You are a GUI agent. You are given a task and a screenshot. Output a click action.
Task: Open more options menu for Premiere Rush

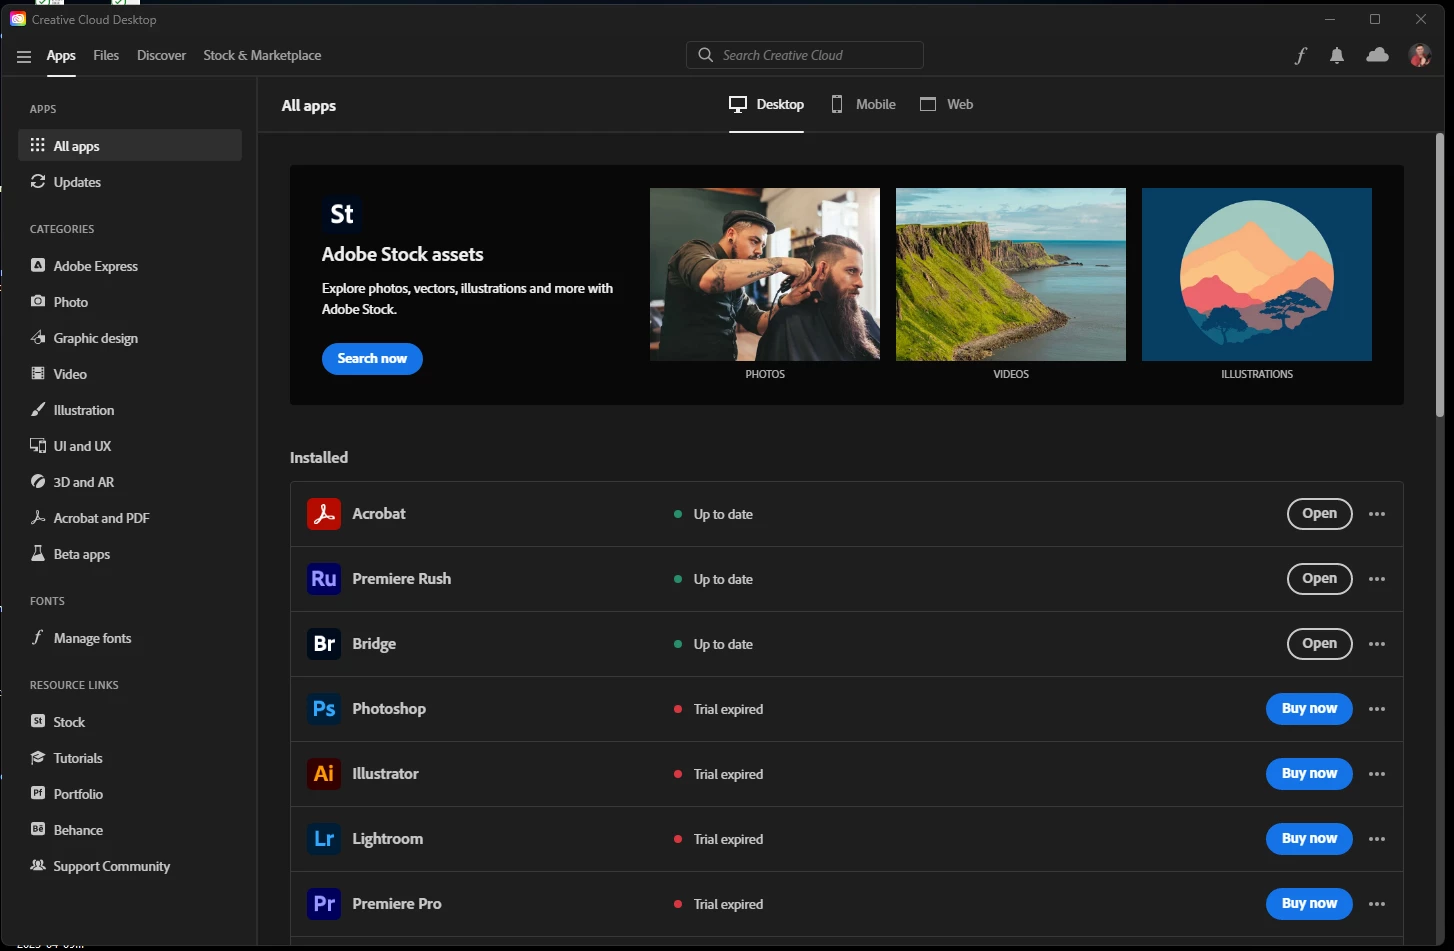coord(1377,579)
